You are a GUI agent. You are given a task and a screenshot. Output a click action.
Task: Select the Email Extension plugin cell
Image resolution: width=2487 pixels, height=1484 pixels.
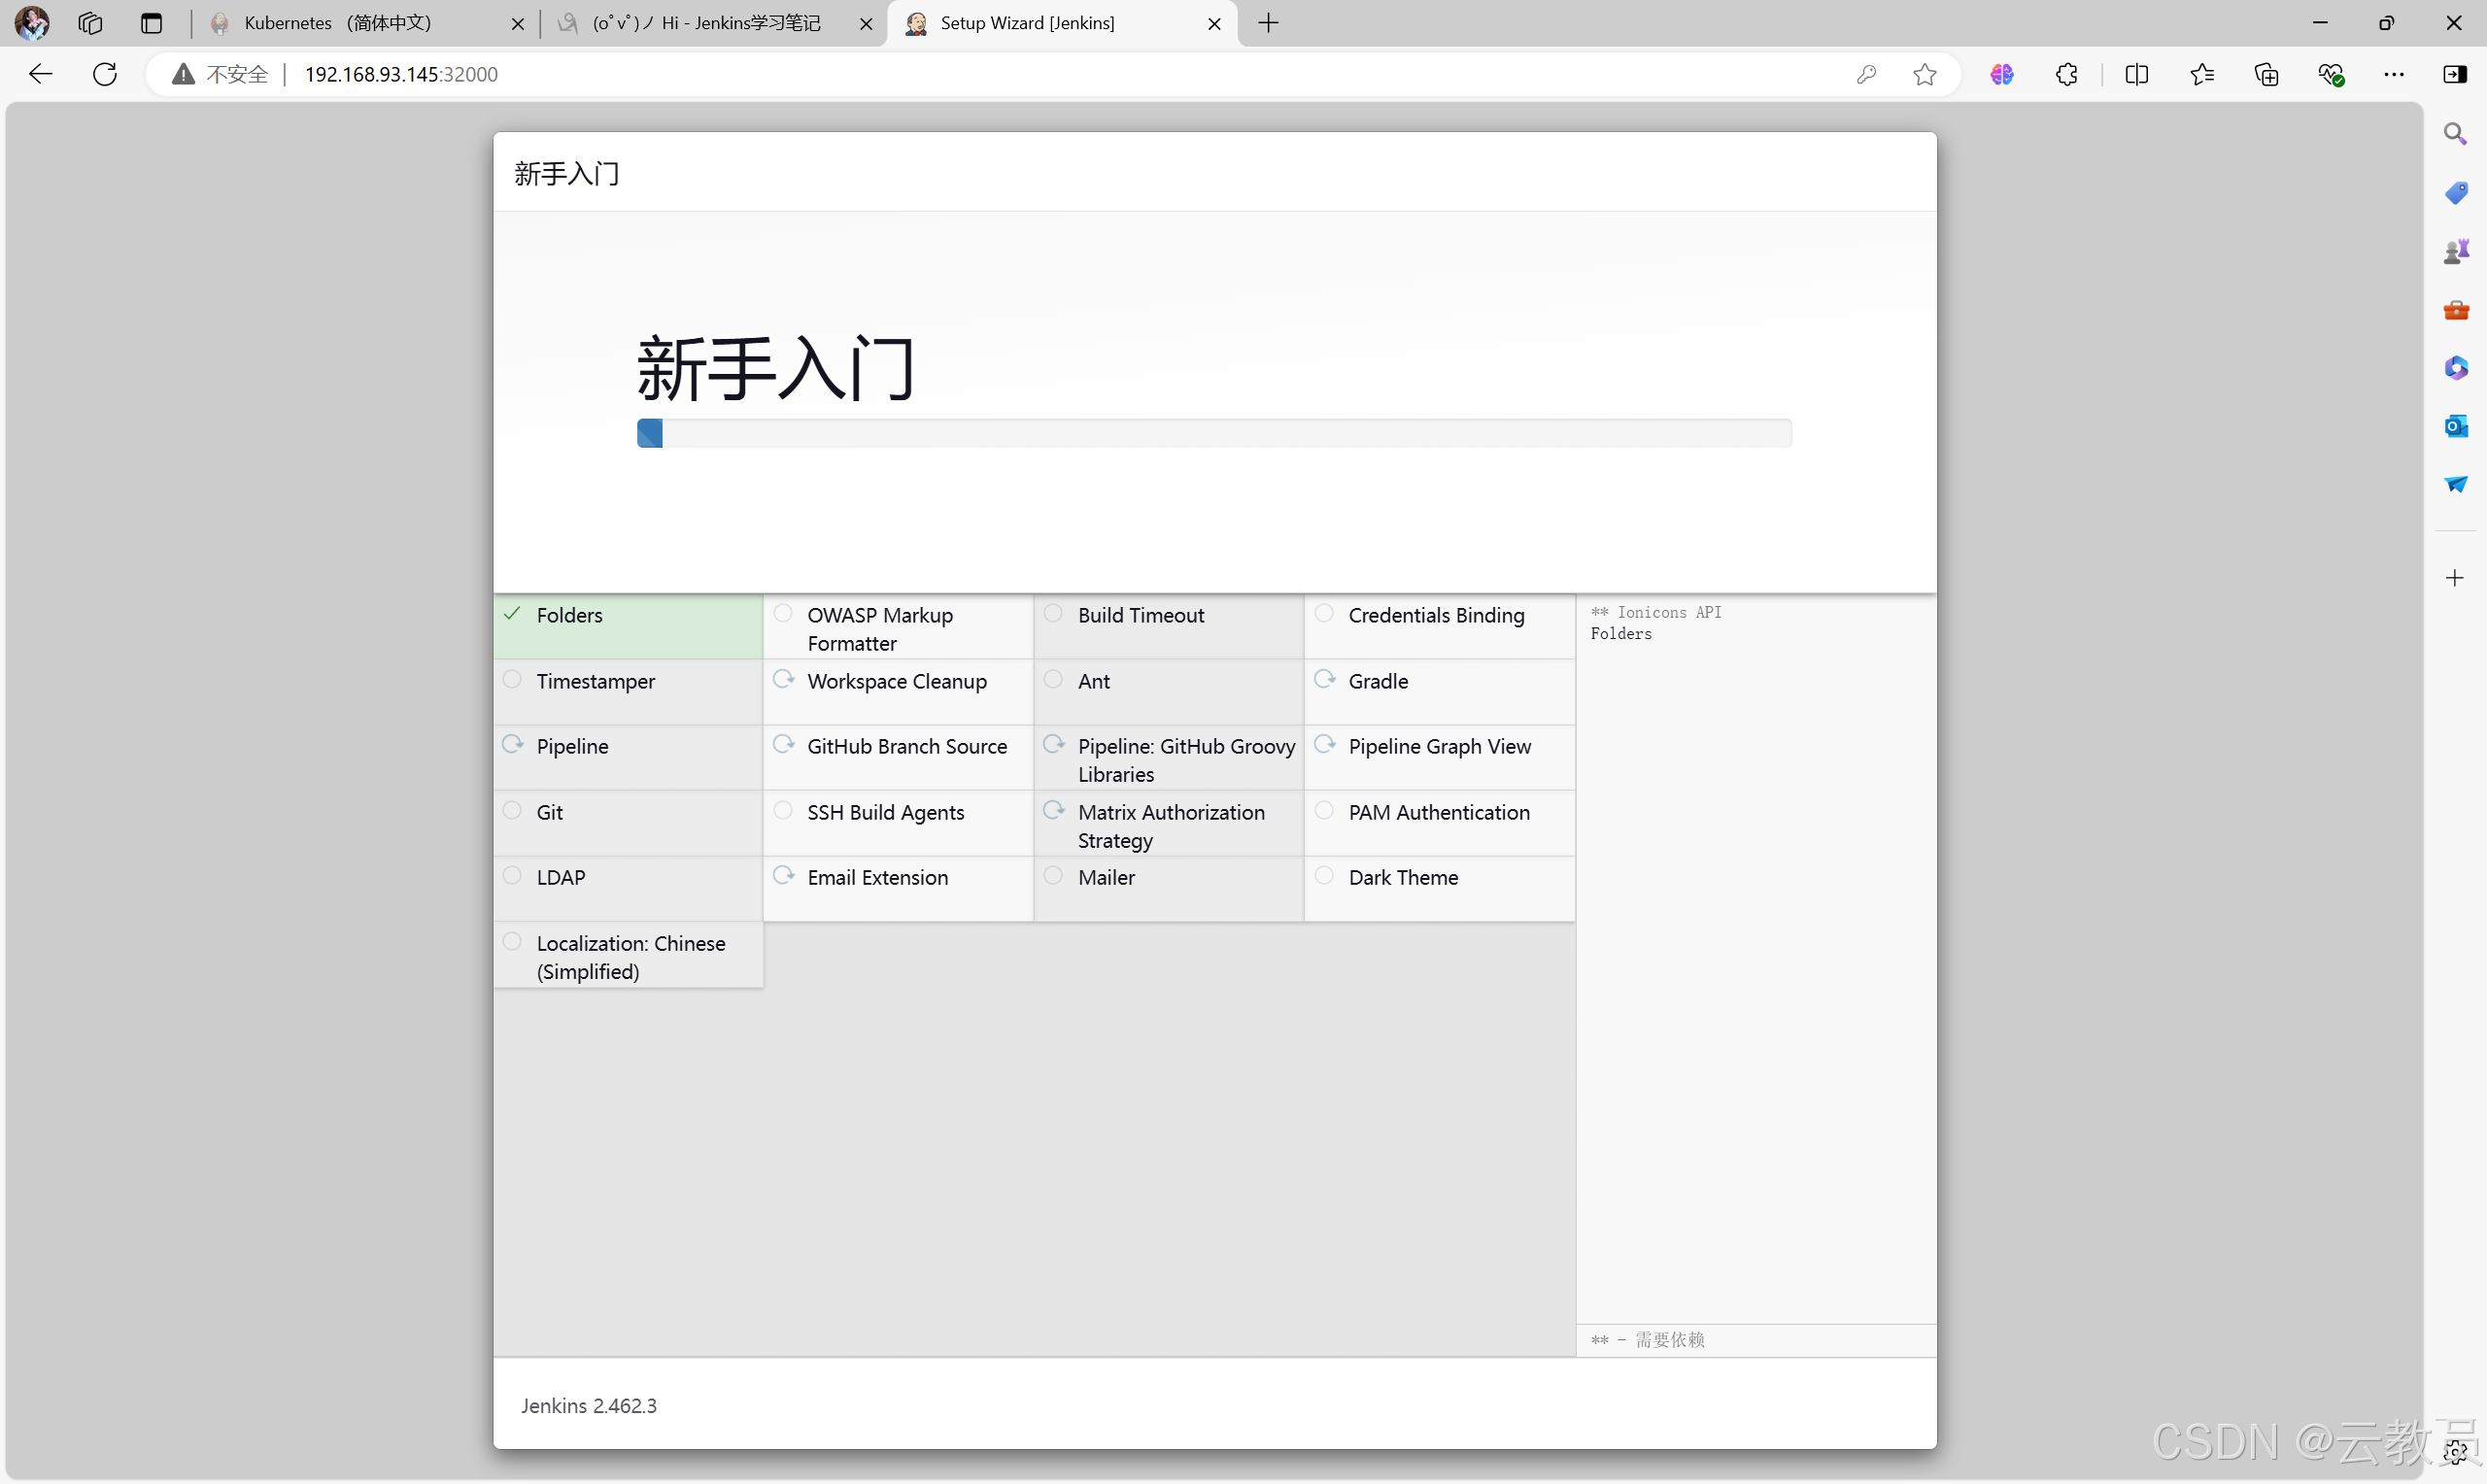coord(898,889)
